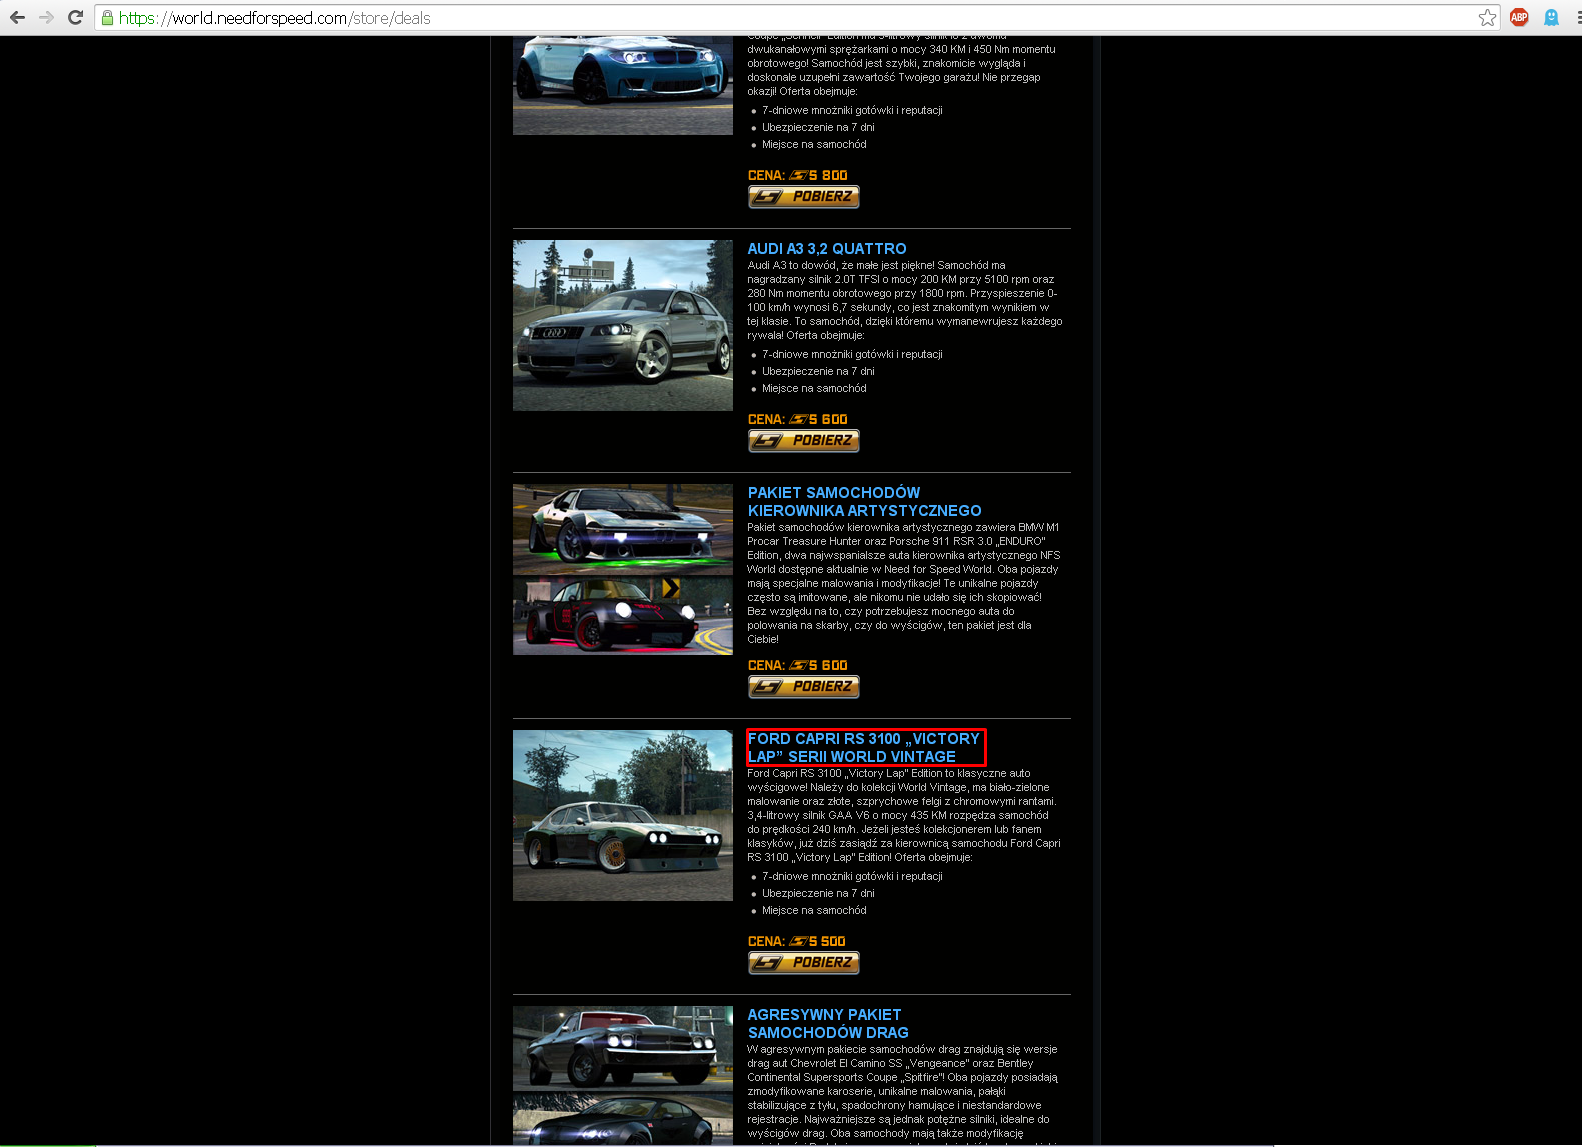1582x1147 pixels.
Task: Click 'Ubezpieczenie na 7 dni' under Audi A3
Action: click(x=818, y=372)
